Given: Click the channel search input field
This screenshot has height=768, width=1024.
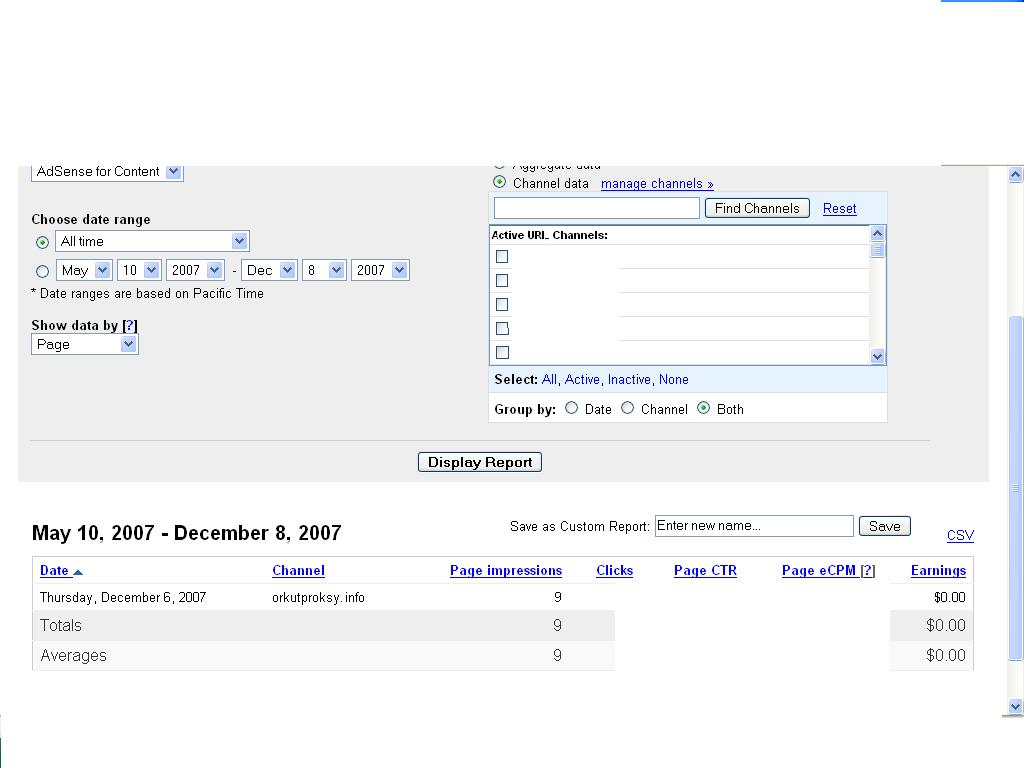Looking at the screenshot, I should click(x=597, y=208).
